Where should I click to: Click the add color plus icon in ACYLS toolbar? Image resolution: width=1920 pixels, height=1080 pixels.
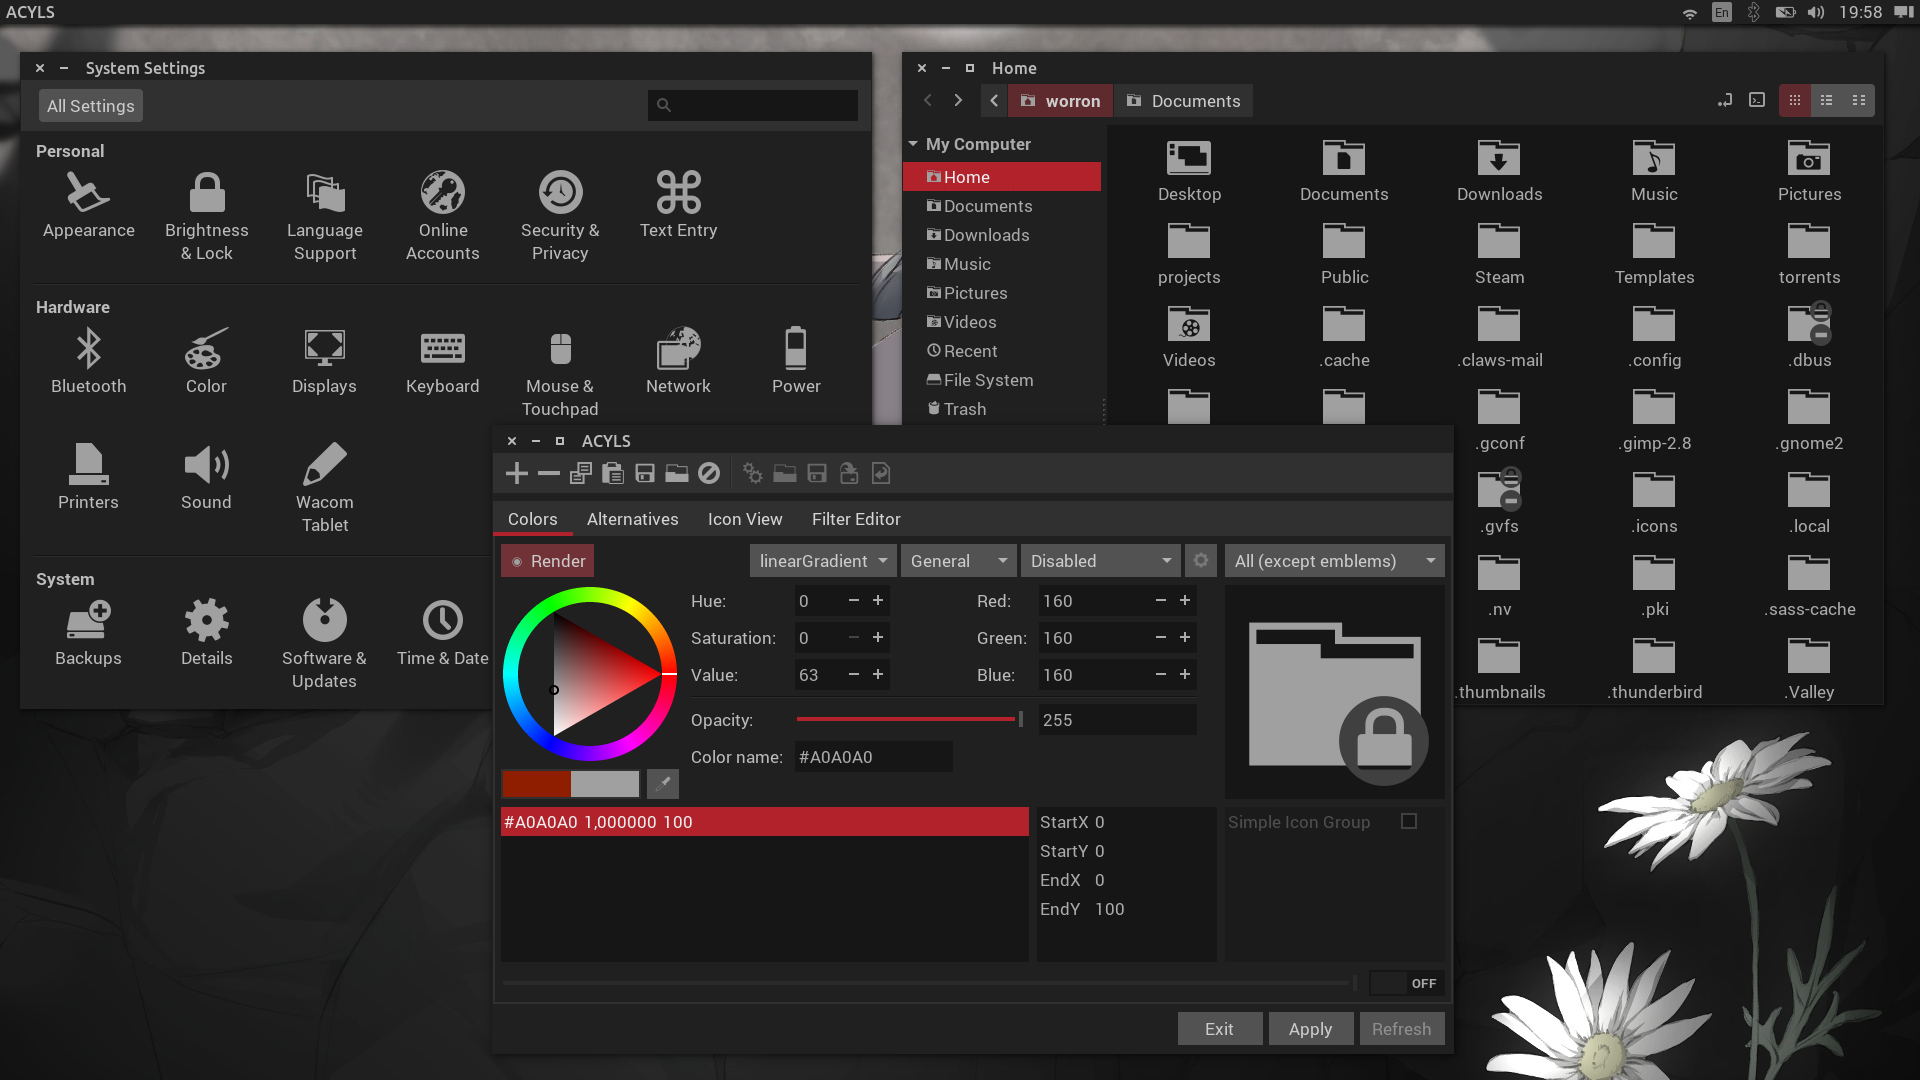[517, 473]
